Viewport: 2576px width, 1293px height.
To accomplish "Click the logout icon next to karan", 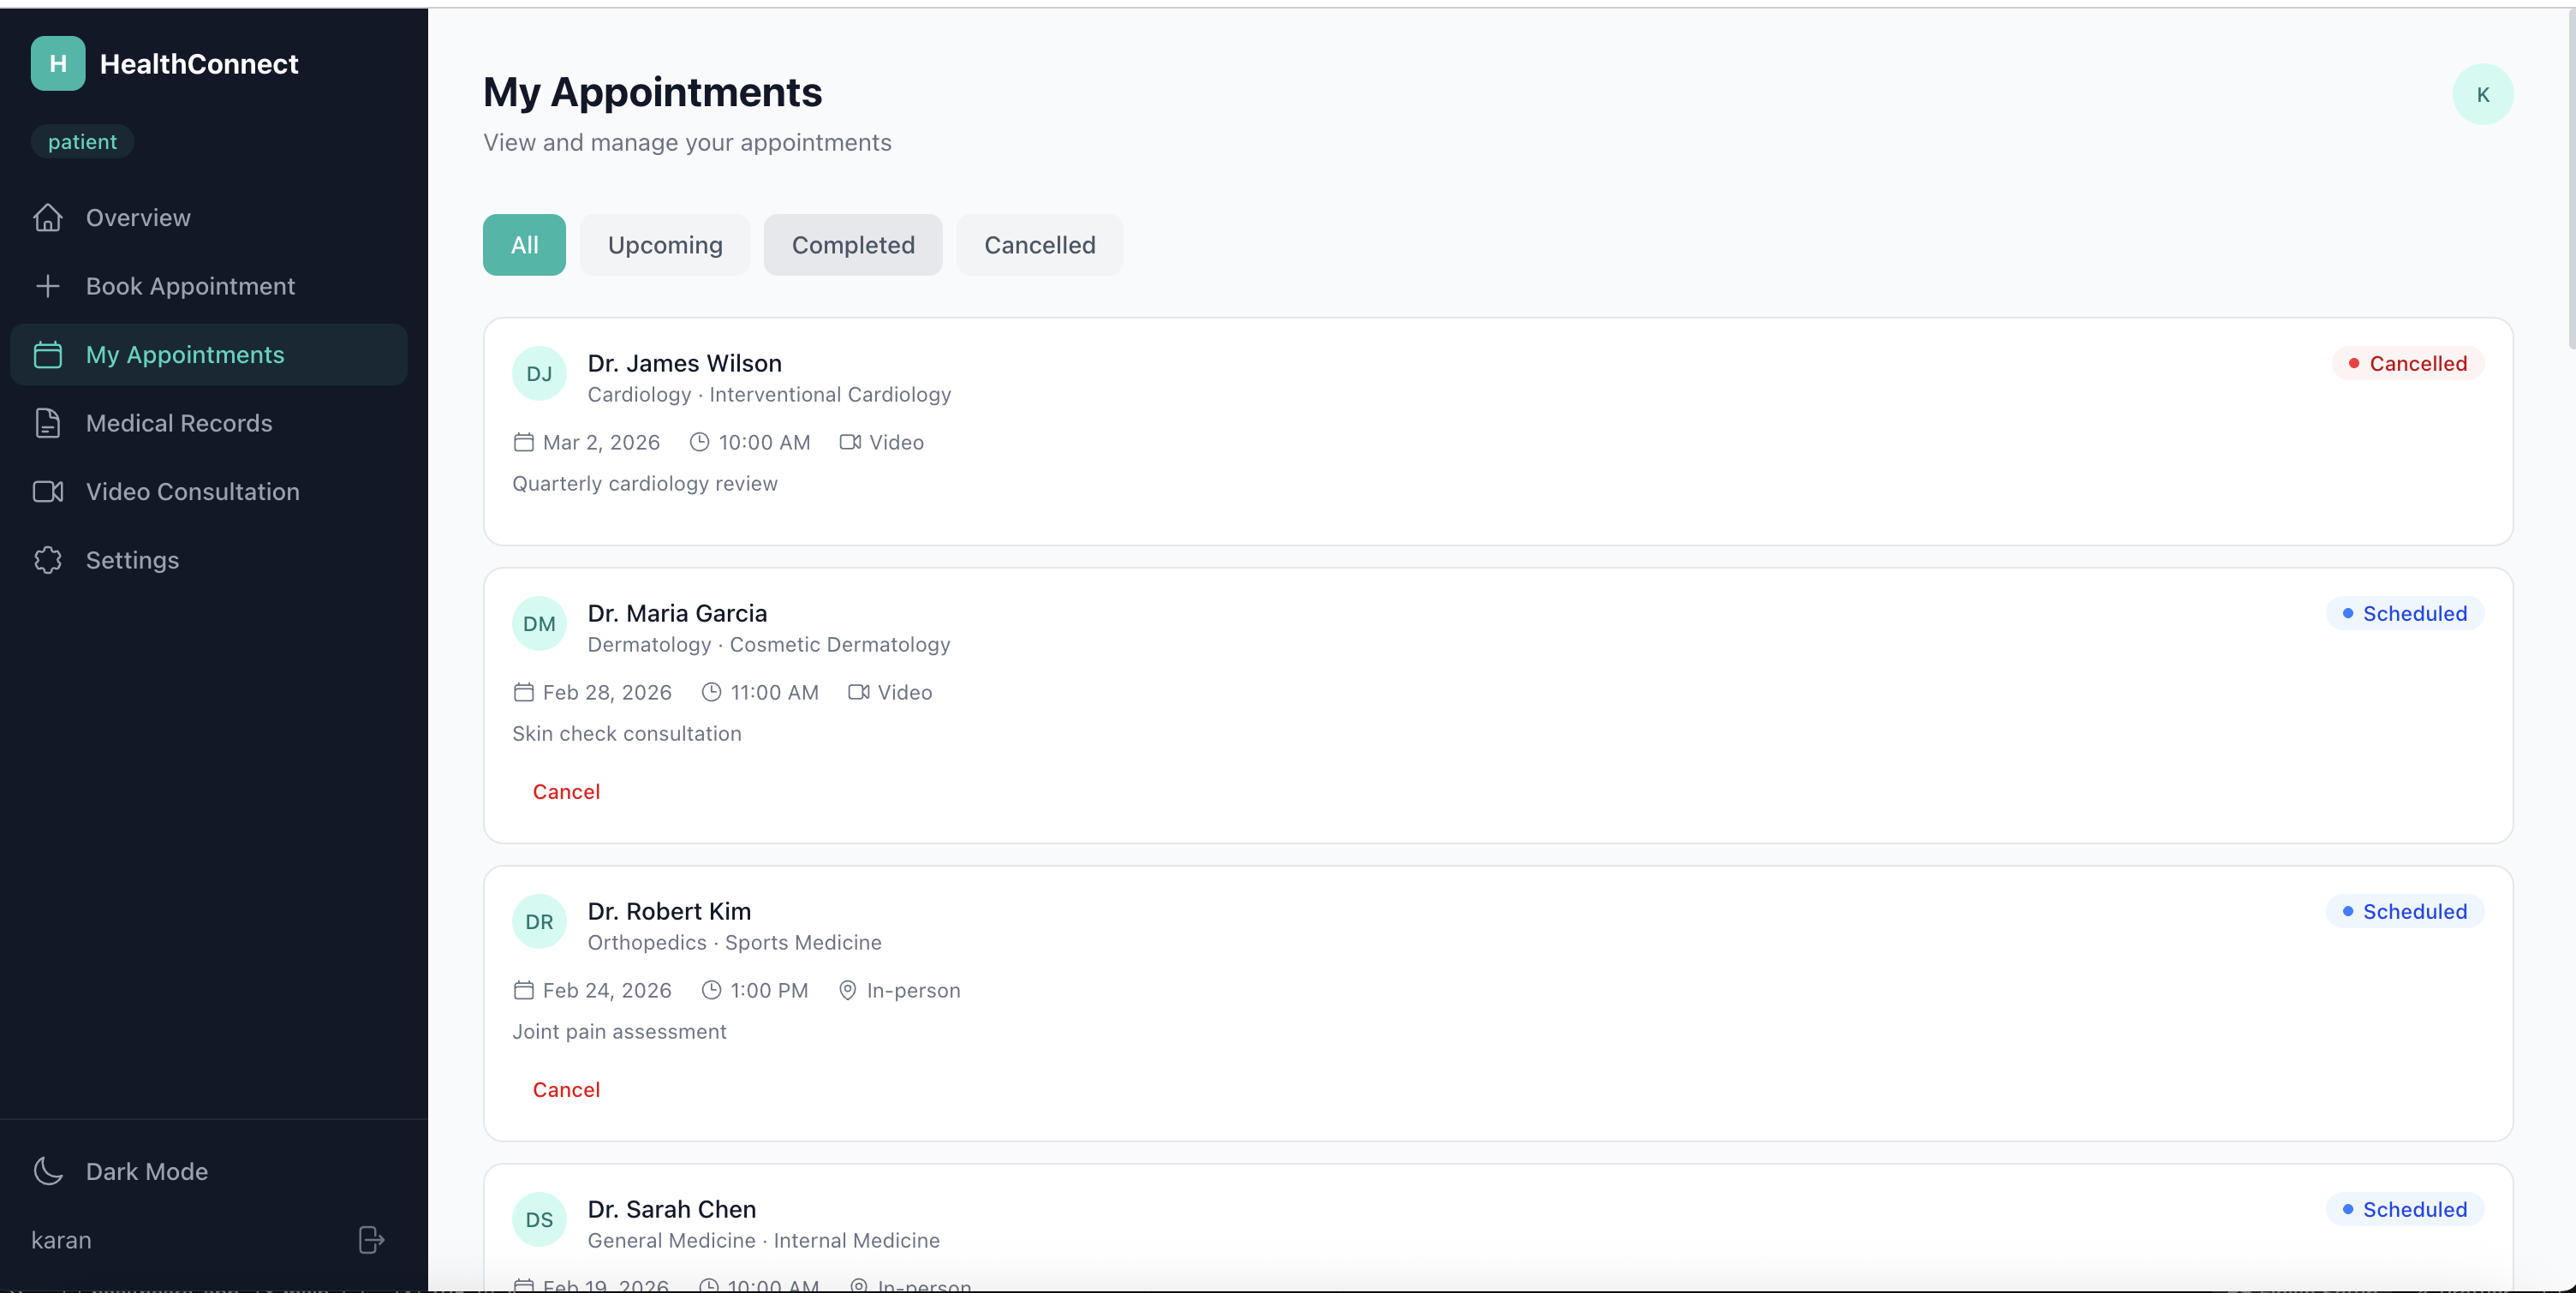I will pos(371,1240).
